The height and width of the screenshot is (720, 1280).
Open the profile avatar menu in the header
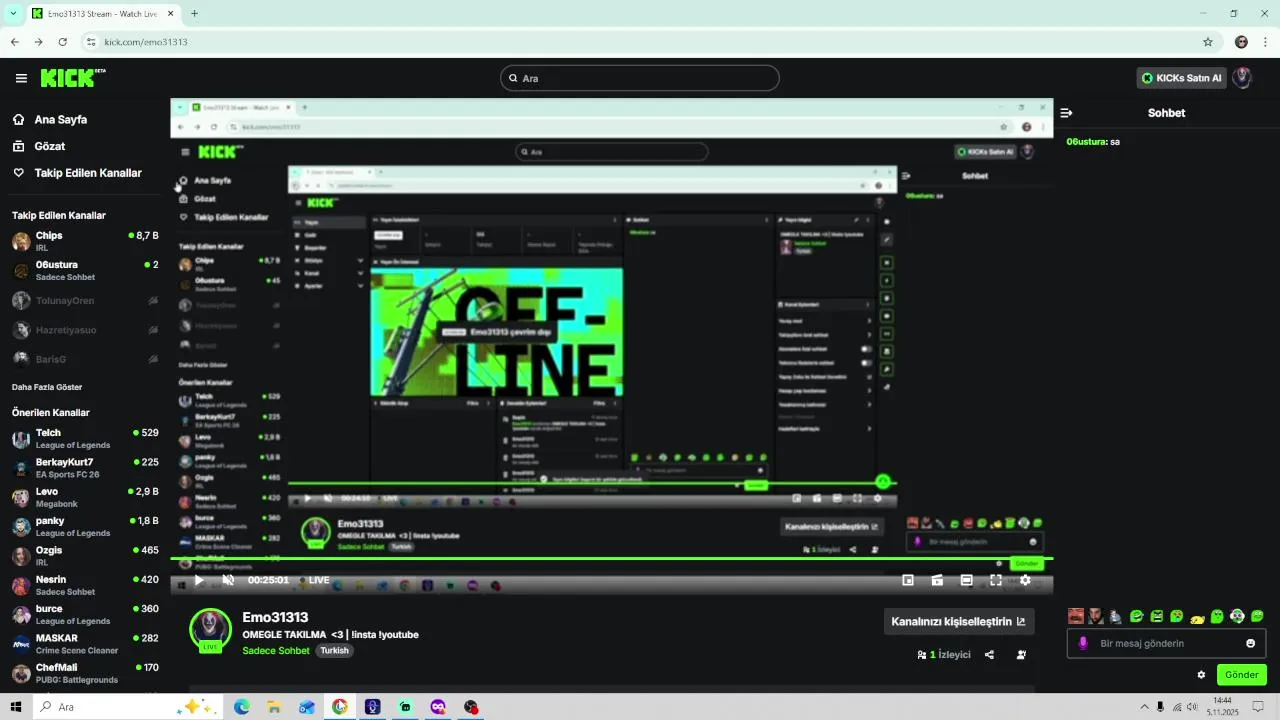click(1242, 78)
